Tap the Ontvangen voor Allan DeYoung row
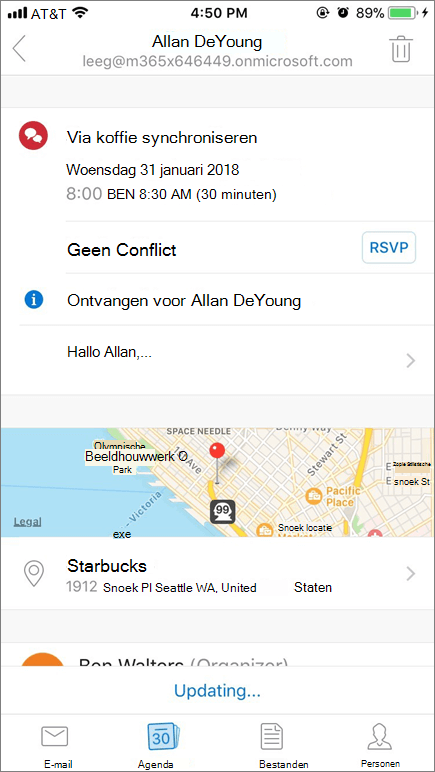 click(226, 299)
